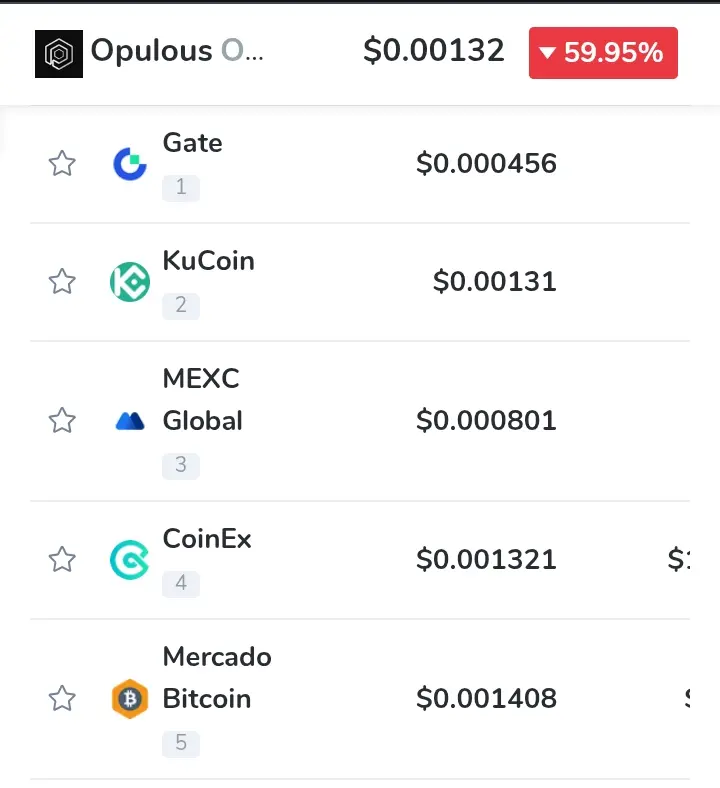Toggle the favorite star for KuCoin
The height and width of the screenshot is (788, 720).
click(62, 281)
